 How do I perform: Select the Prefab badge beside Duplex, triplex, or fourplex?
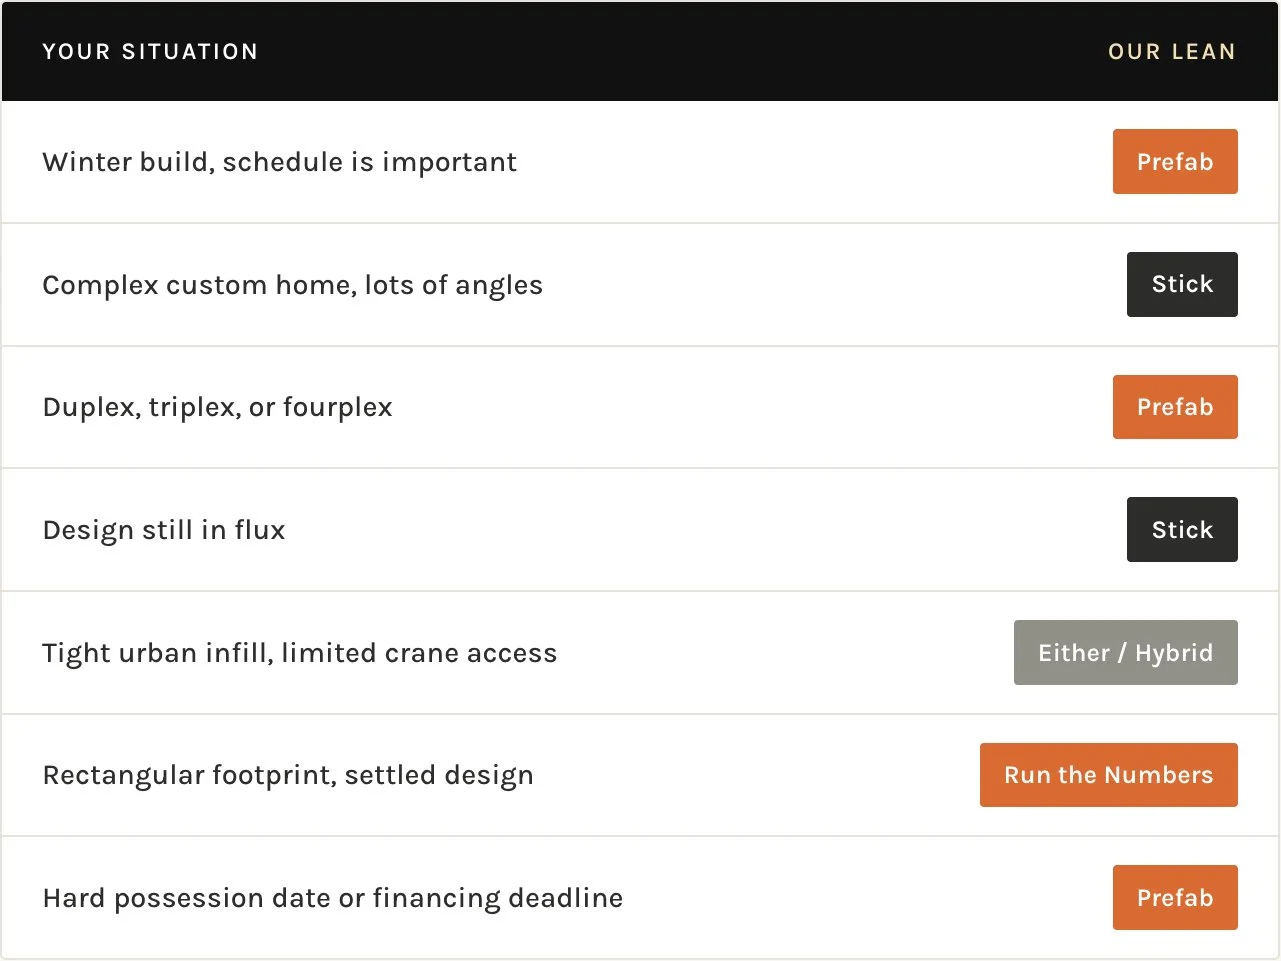[x=1174, y=407]
